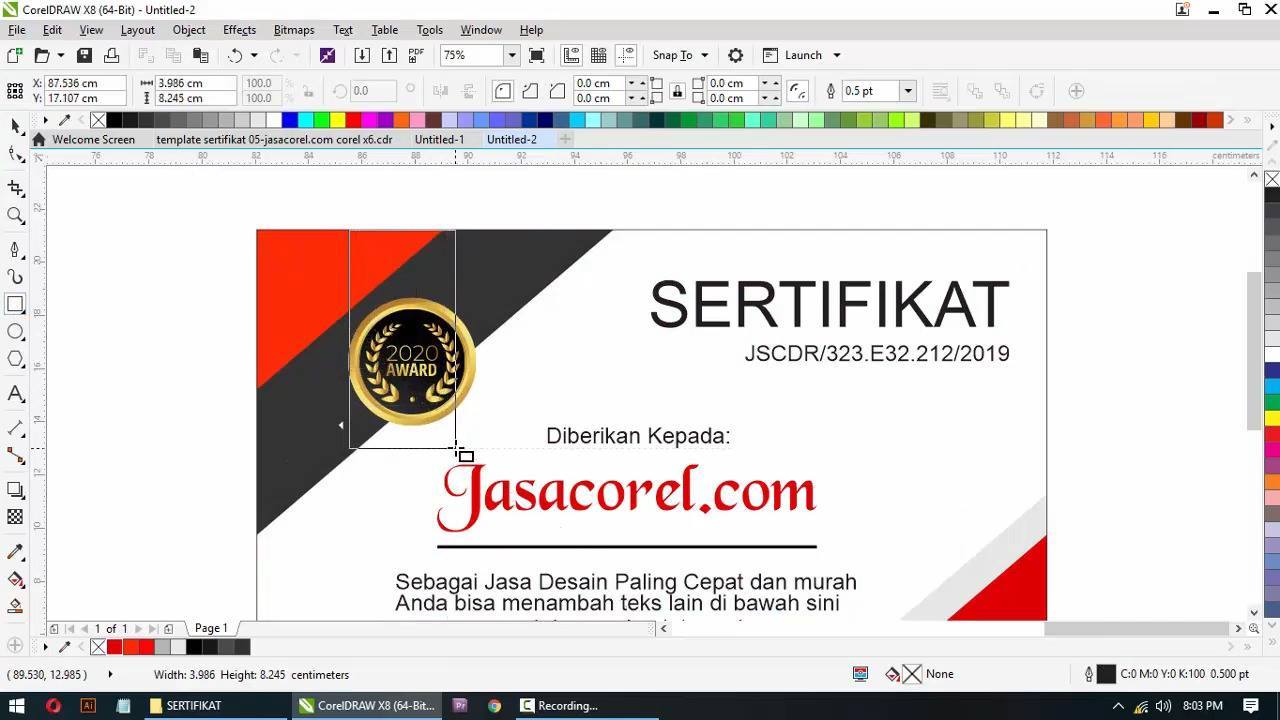Select the Text tool
The width and height of the screenshot is (1280, 720).
pyautogui.click(x=15, y=394)
